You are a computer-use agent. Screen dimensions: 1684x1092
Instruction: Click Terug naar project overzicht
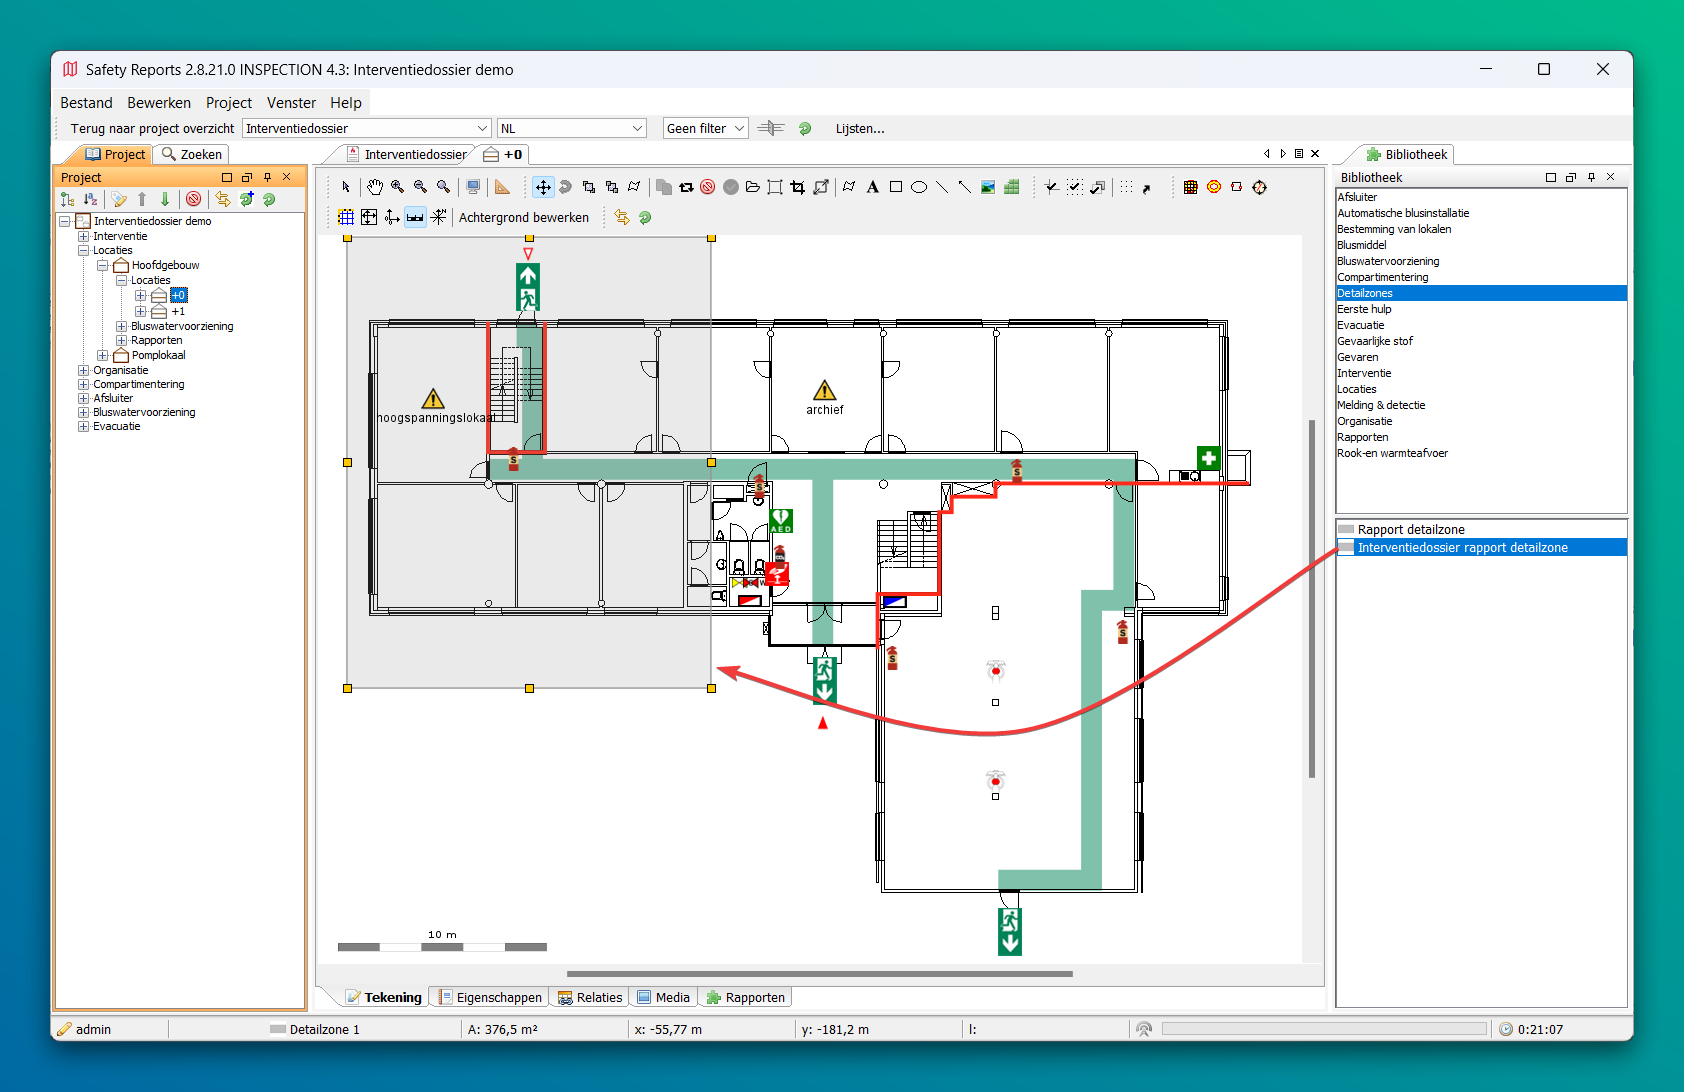[x=152, y=128]
